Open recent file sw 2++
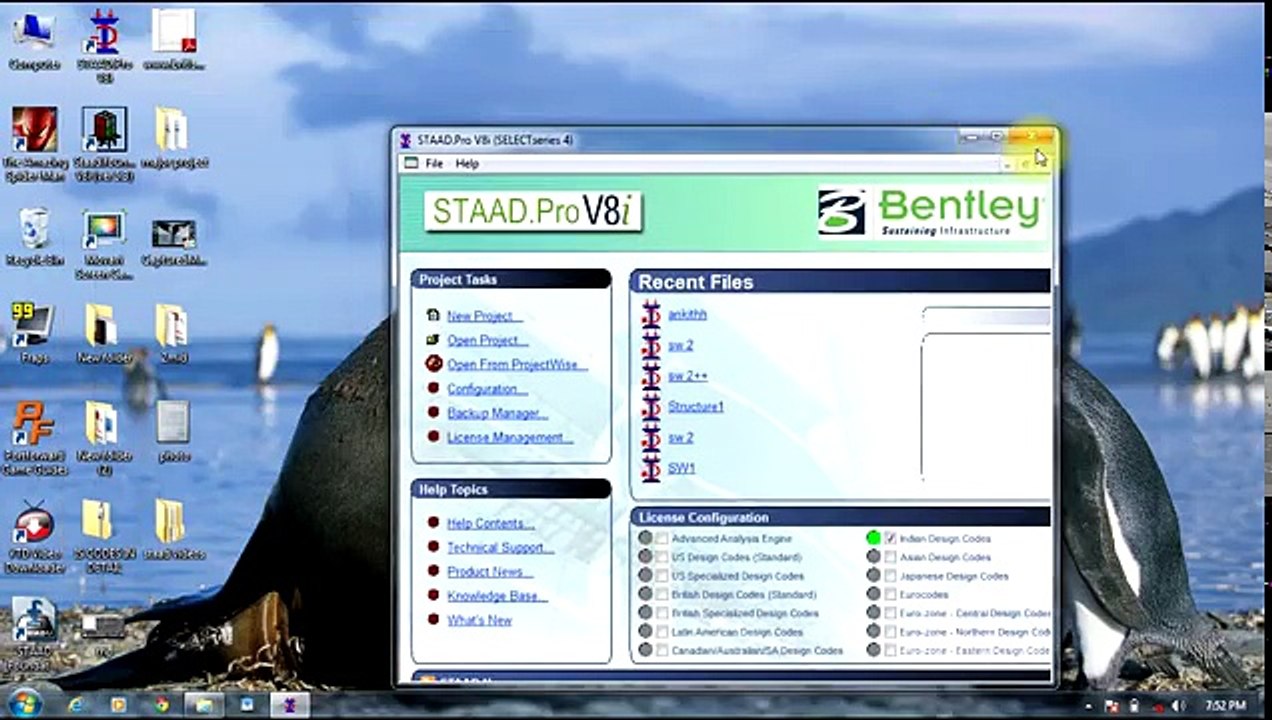This screenshot has height=720, width=1272. tap(688, 376)
